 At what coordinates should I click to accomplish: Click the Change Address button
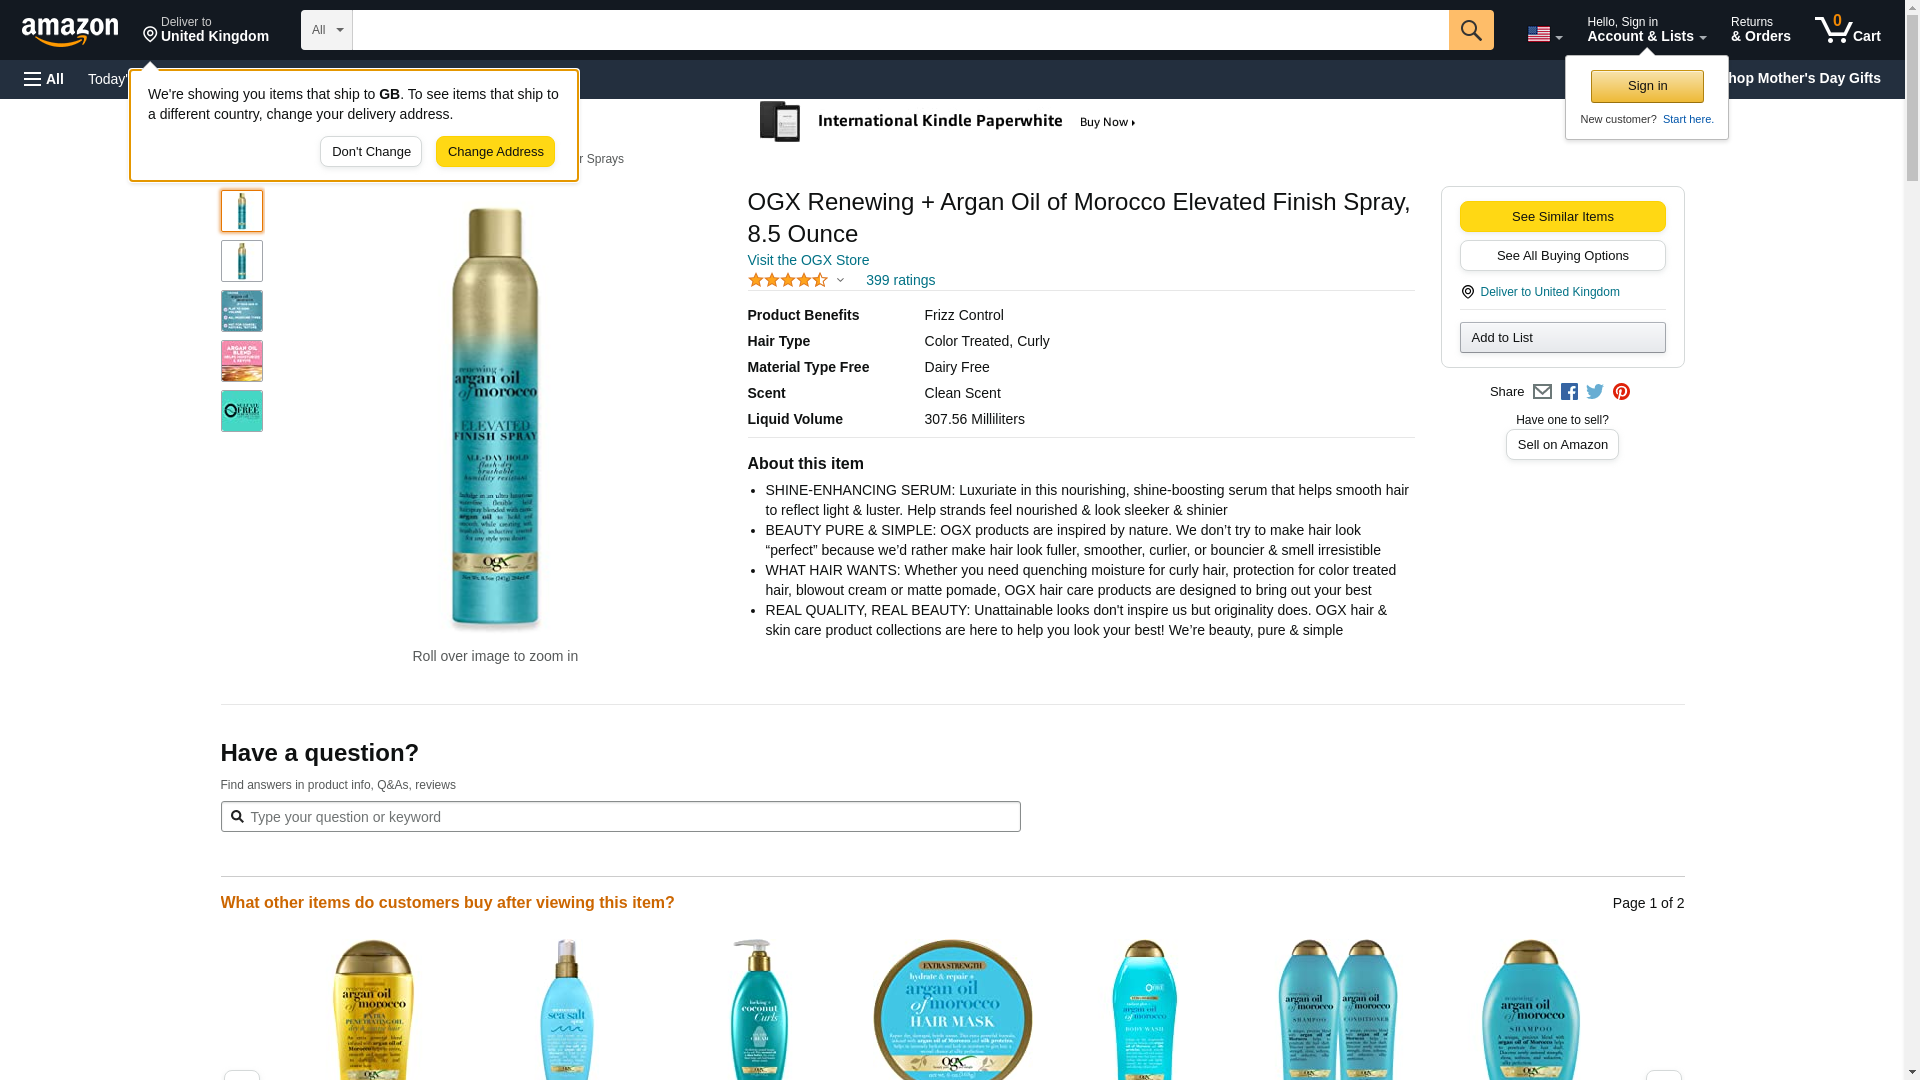click(x=495, y=152)
